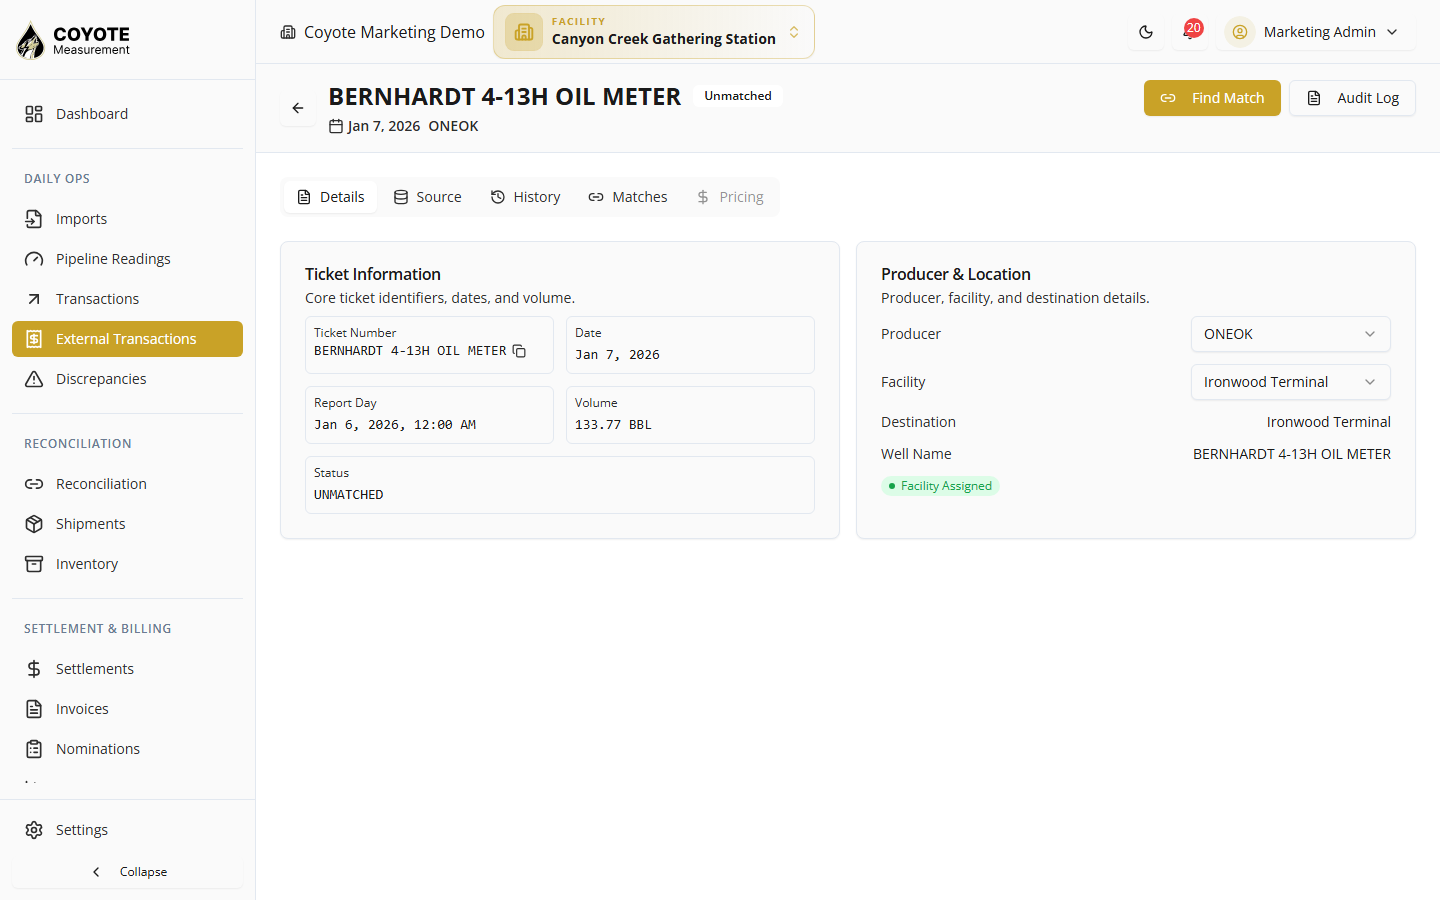Click the Report Day value
Image resolution: width=1440 pixels, height=900 pixels.
(x=395, y=425)
